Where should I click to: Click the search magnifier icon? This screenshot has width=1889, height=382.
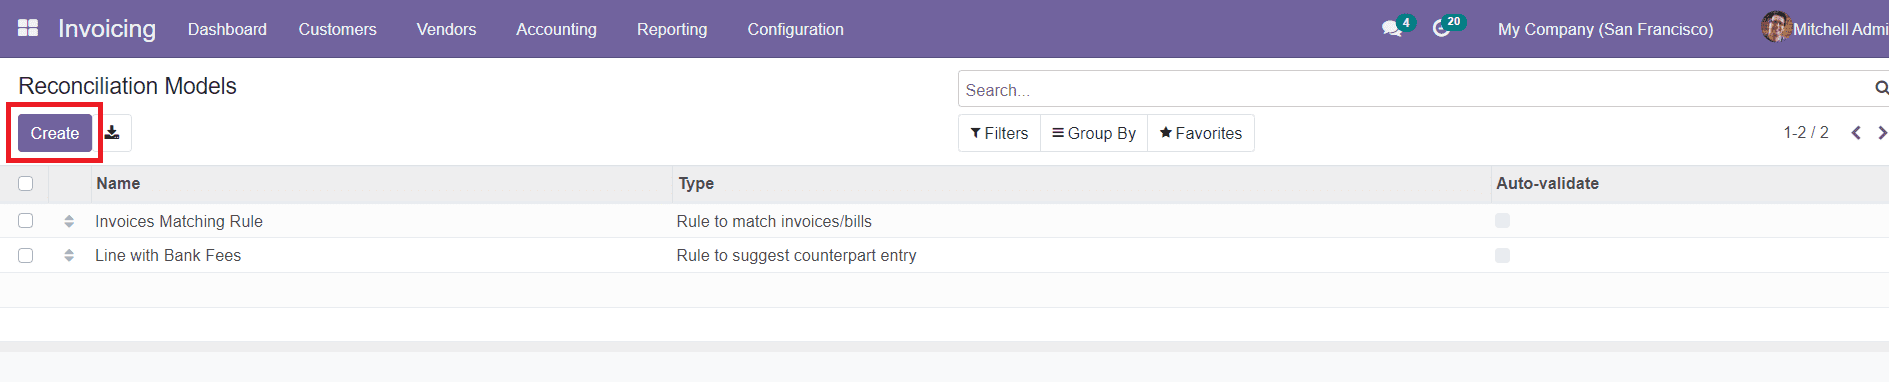1881,89
